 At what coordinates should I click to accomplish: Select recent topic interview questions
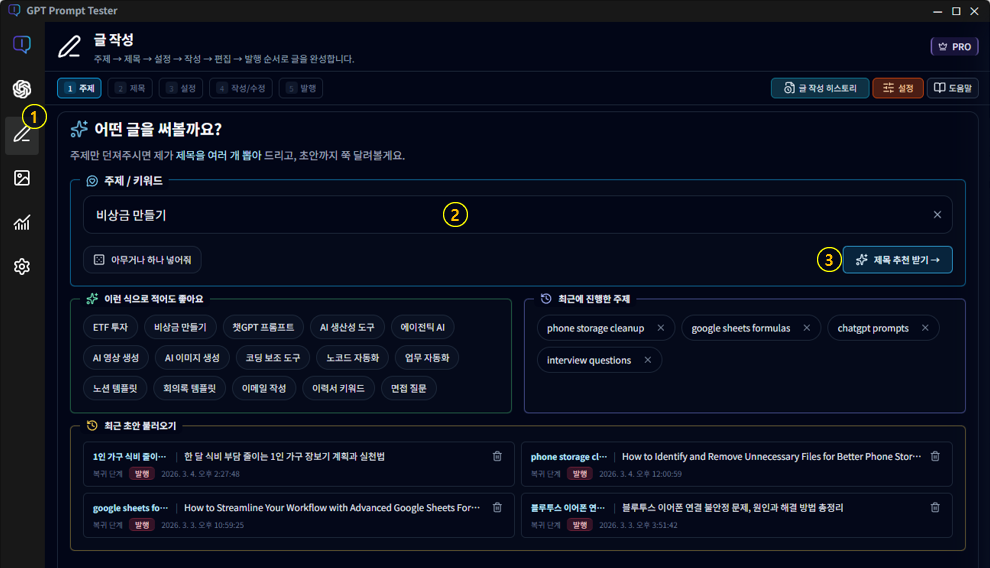pos(588,360)
